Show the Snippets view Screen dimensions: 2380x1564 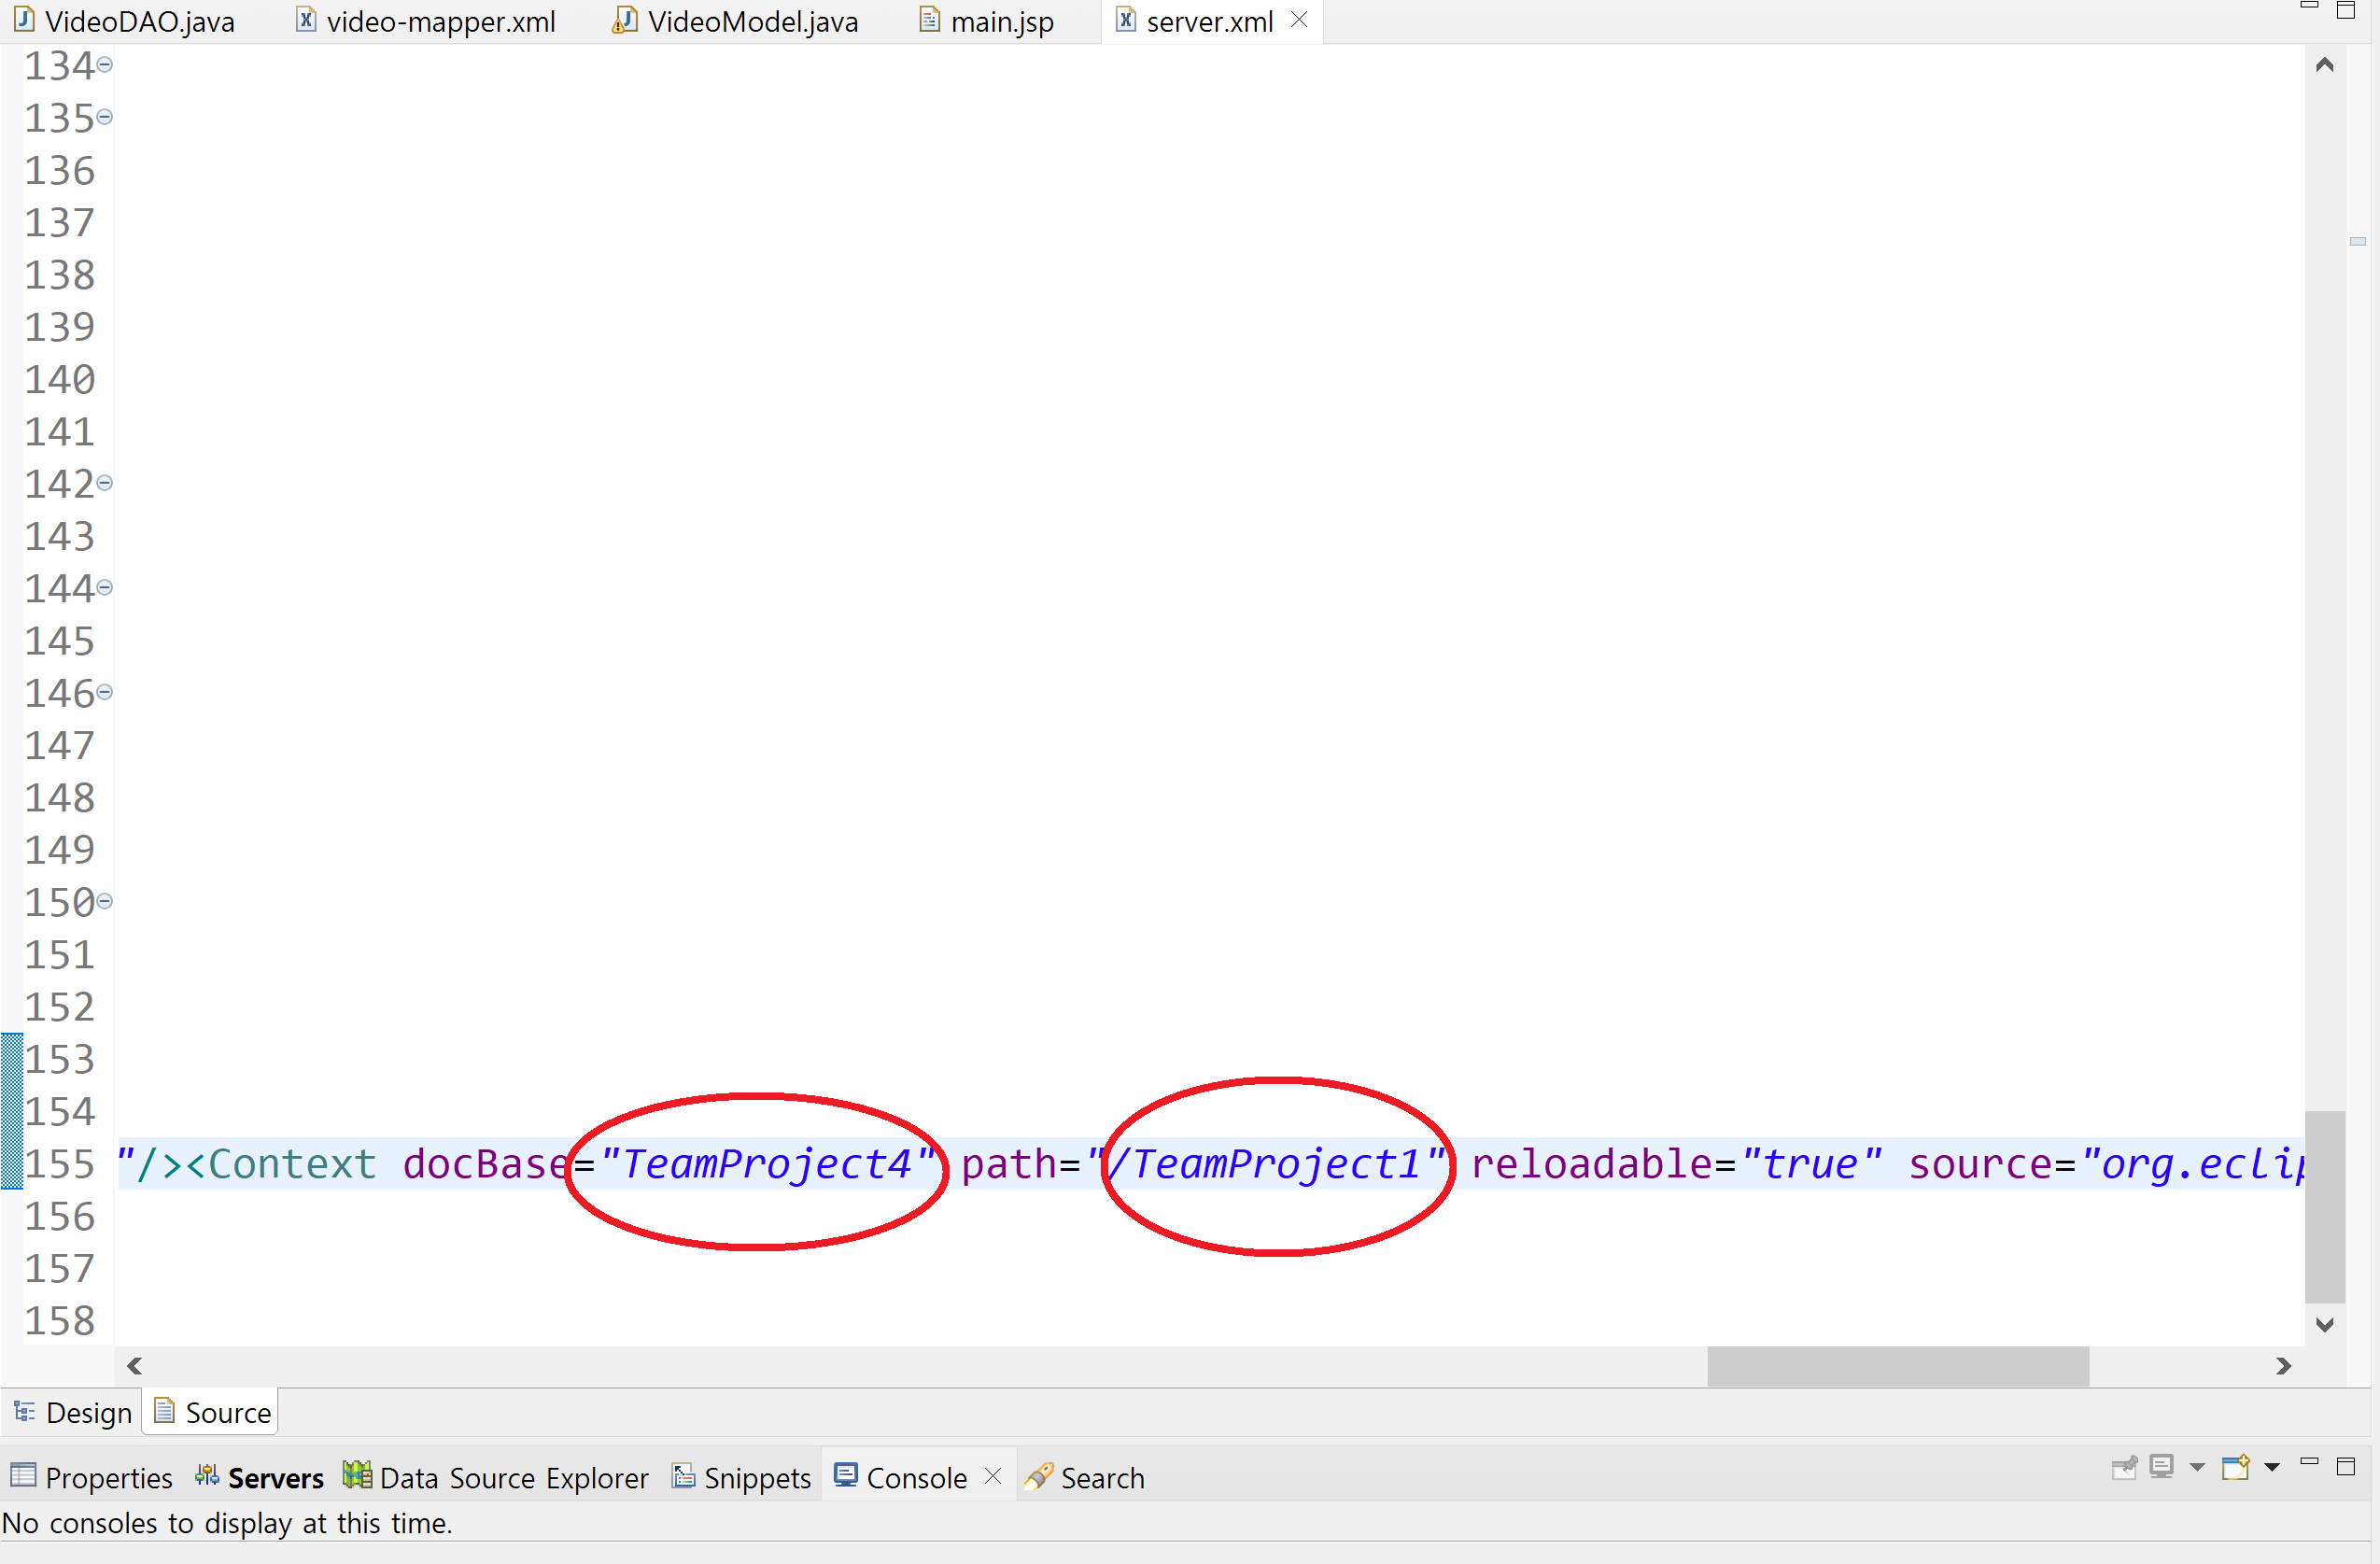(x=756, y=1478)
